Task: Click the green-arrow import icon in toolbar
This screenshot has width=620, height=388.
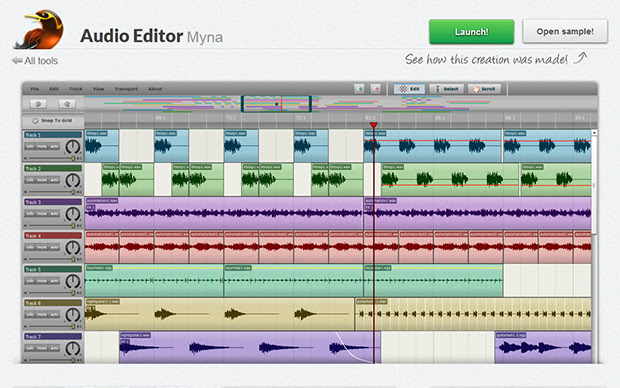Action: point(359,89)
